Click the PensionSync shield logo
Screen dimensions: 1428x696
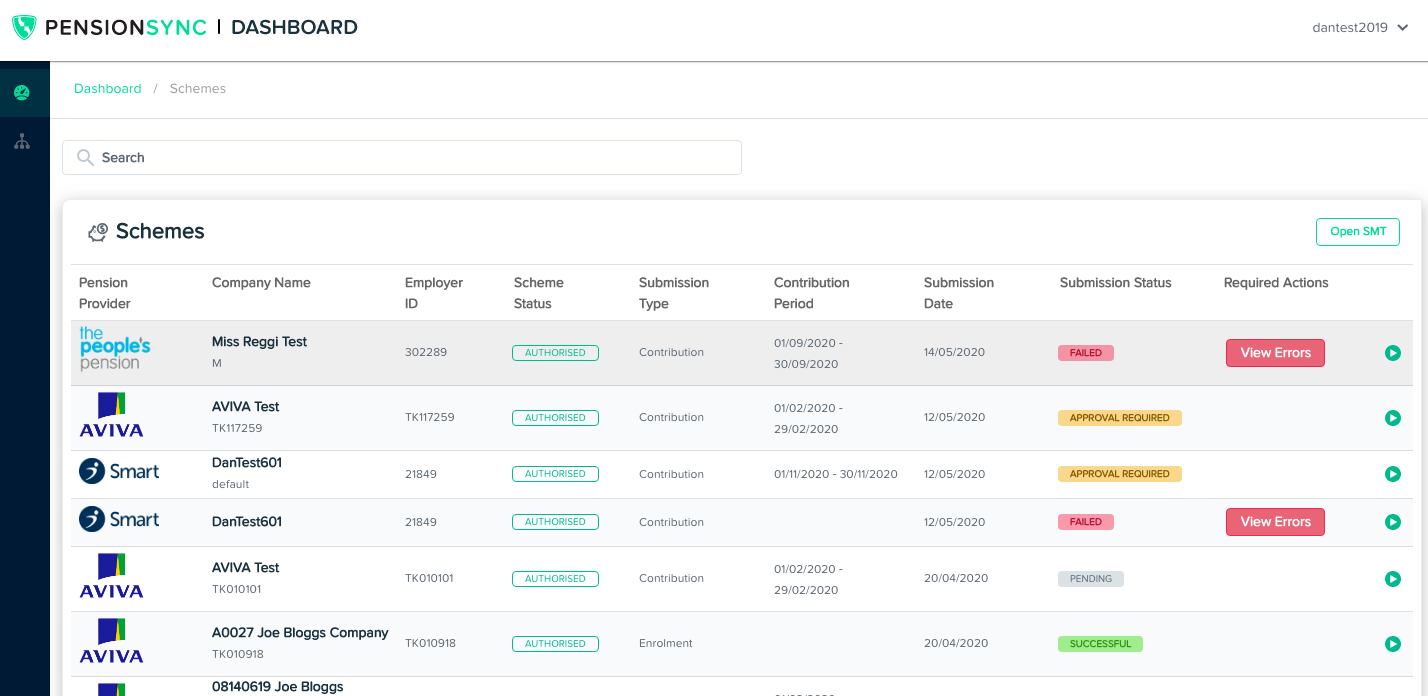(x=24, y=27)
